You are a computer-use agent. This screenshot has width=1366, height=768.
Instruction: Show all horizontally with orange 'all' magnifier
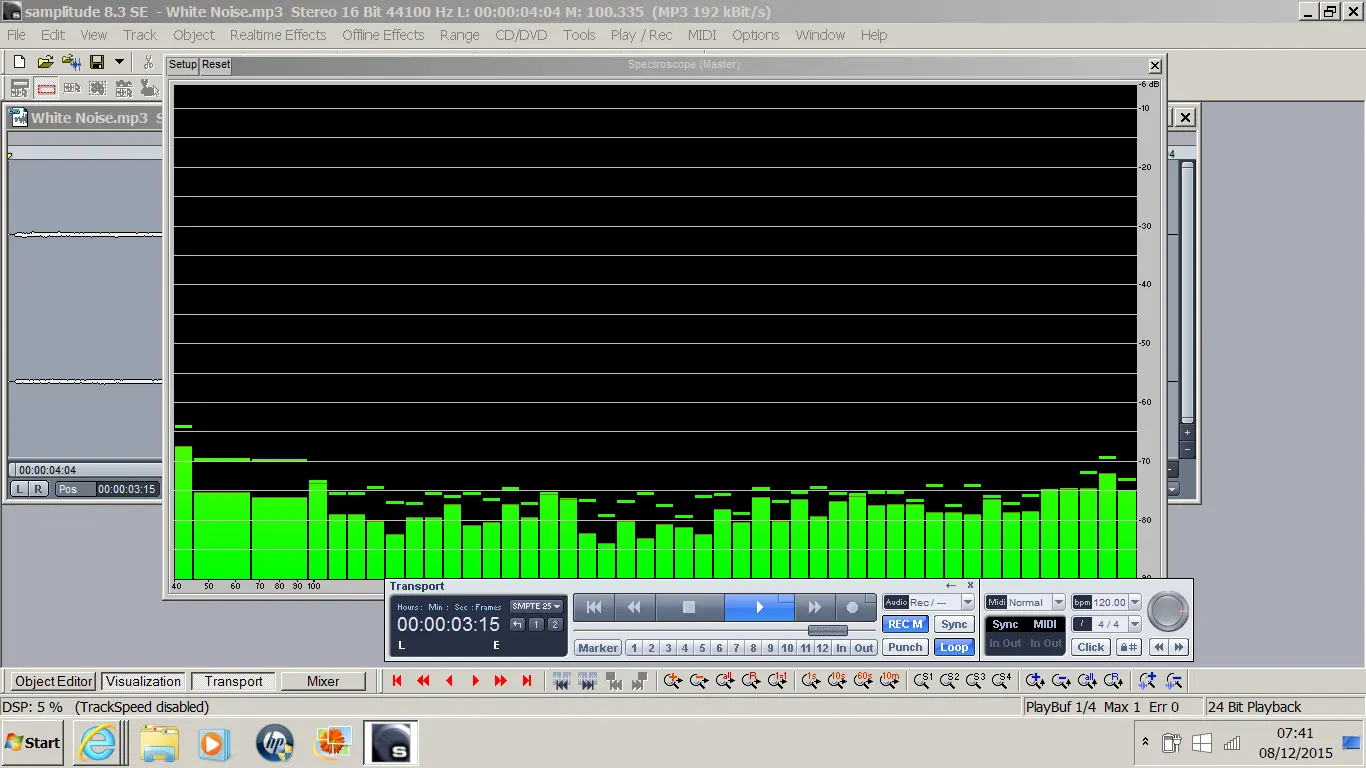point(725,681)
